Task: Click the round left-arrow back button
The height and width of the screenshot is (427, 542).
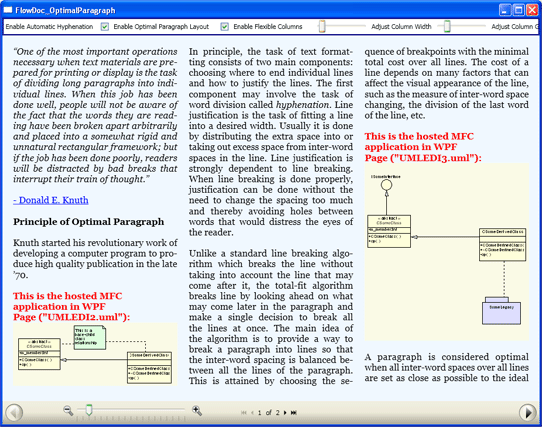Action: [14, 412]
